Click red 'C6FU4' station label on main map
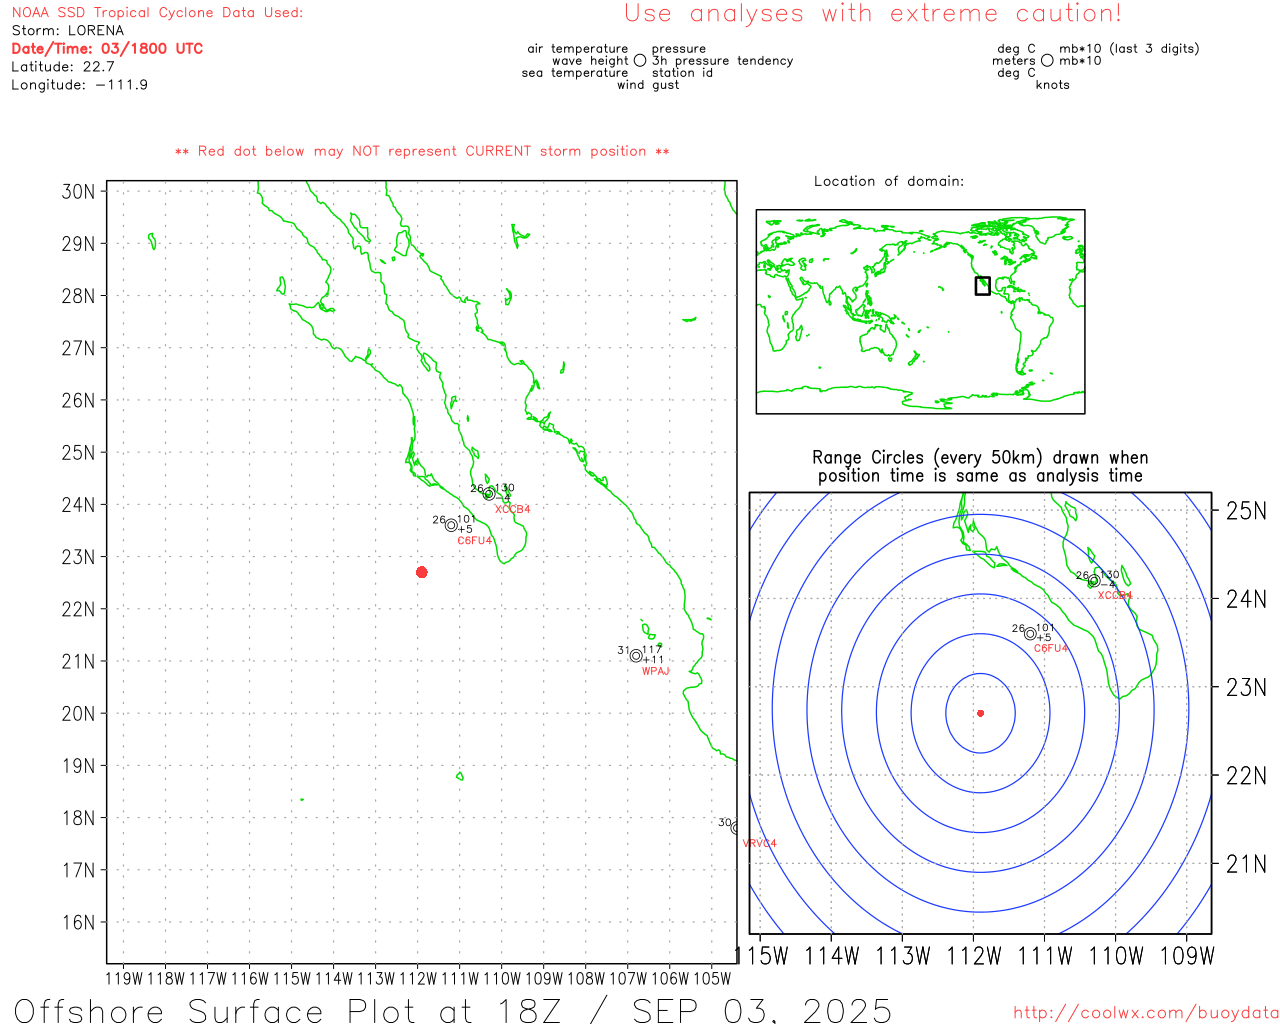 pos(475,541)
